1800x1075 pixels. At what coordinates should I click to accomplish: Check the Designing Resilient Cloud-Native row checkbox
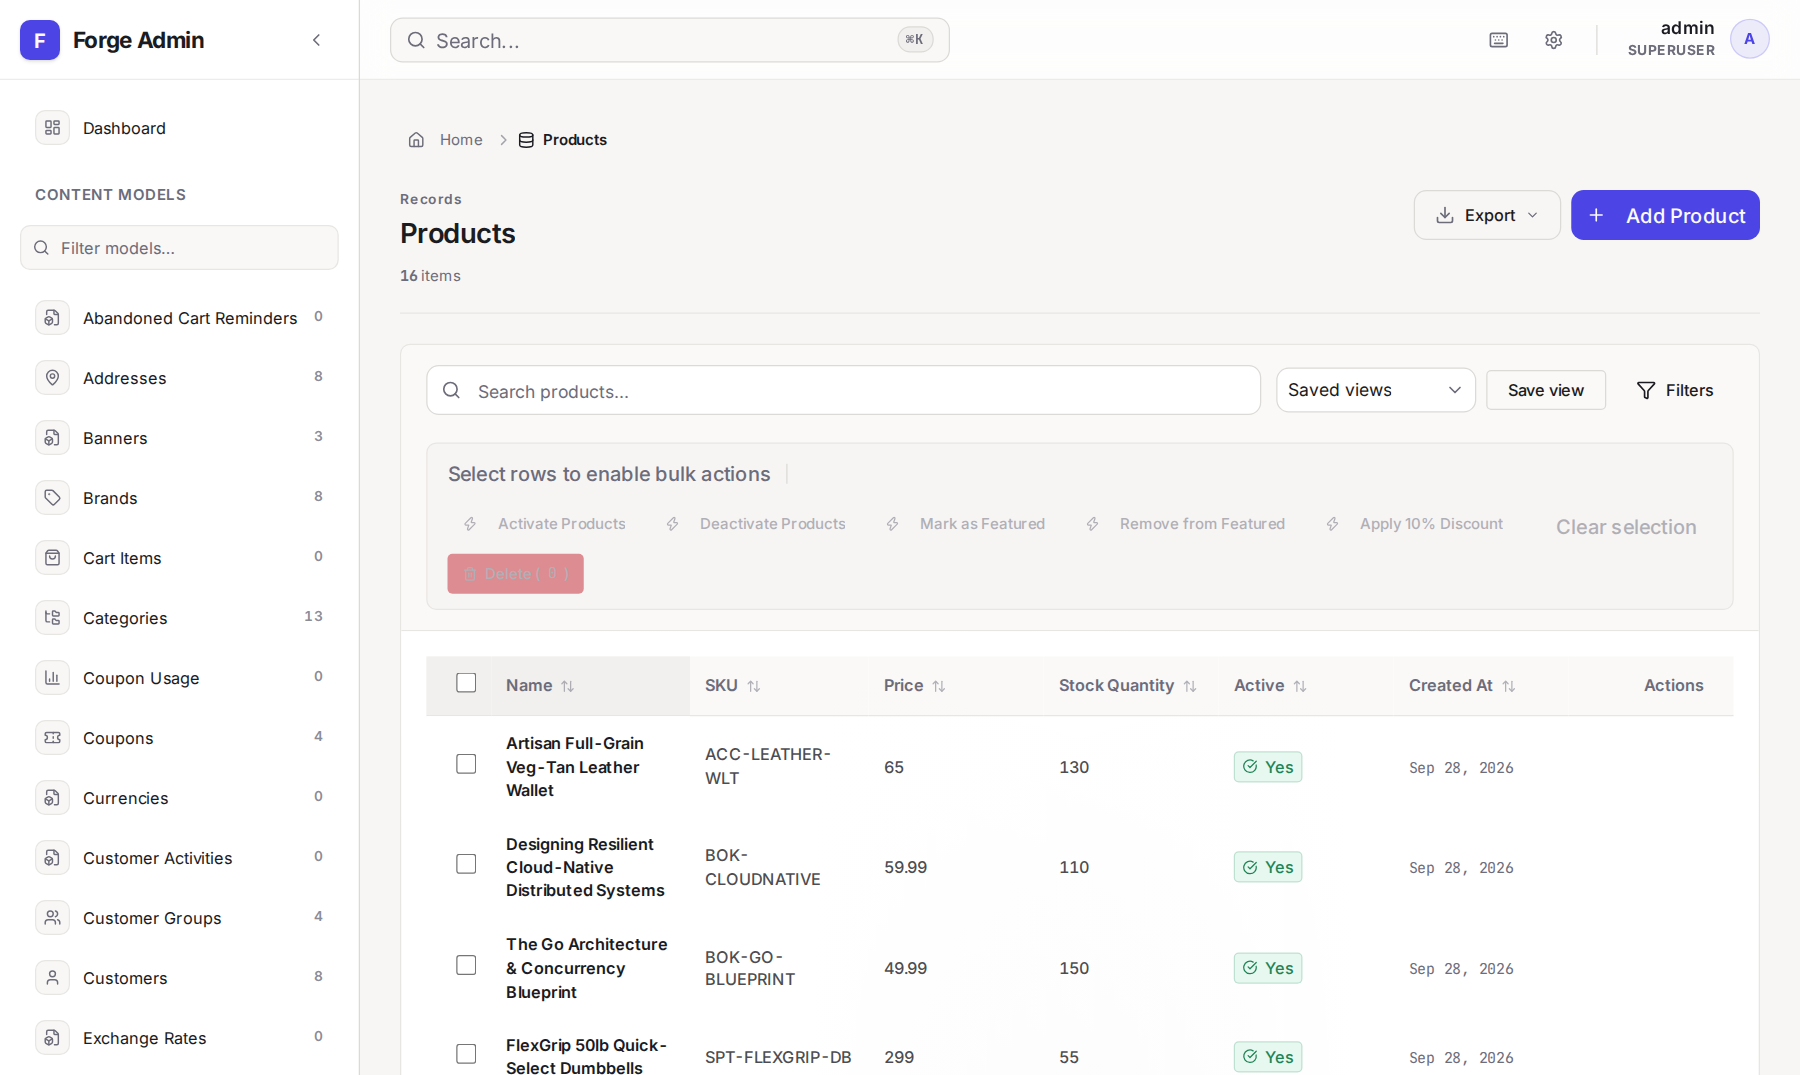tap(466, 864)
